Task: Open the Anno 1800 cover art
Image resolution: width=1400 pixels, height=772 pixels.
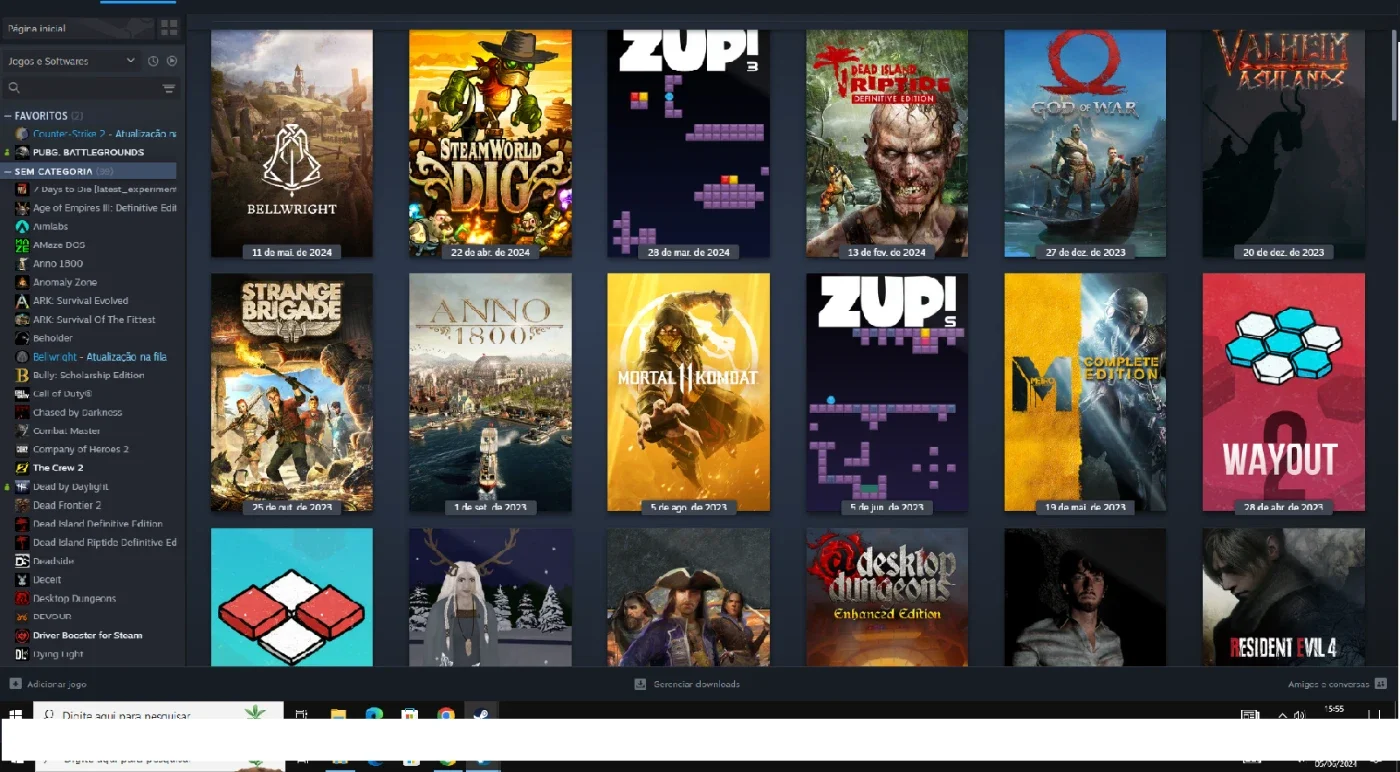Action: point(490,392)
